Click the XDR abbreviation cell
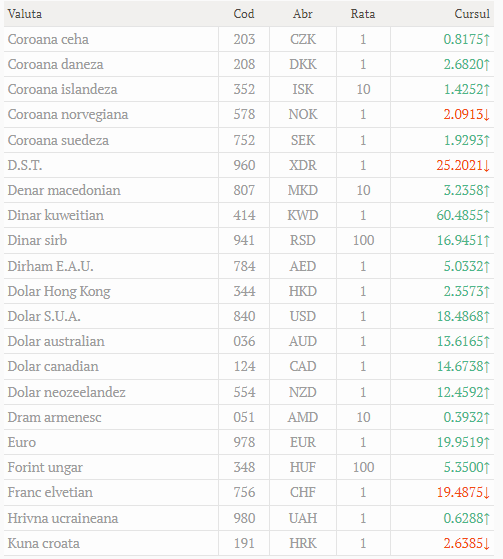This screenshot has height=559, width=503. point(303,165)
